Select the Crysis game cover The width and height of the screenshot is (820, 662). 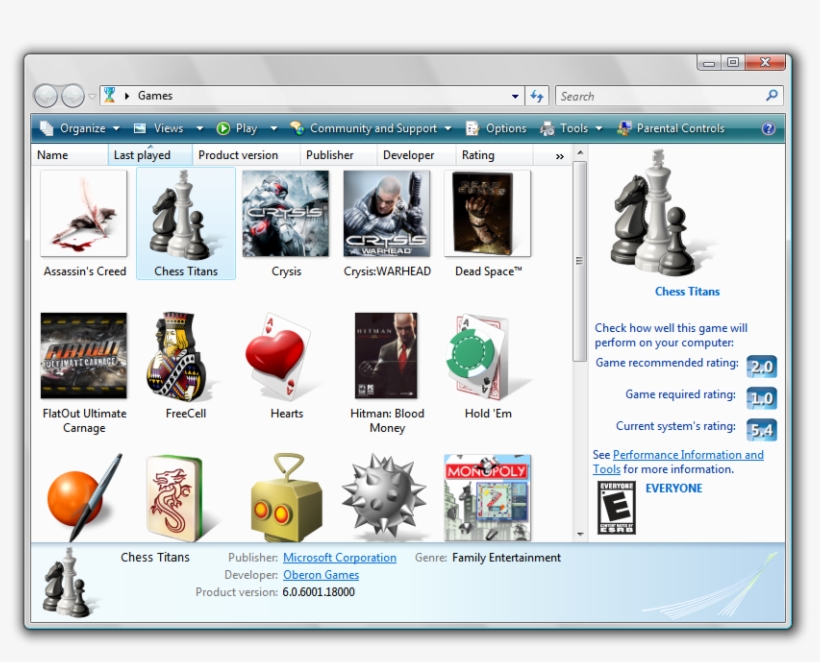(x=286, y=213)
